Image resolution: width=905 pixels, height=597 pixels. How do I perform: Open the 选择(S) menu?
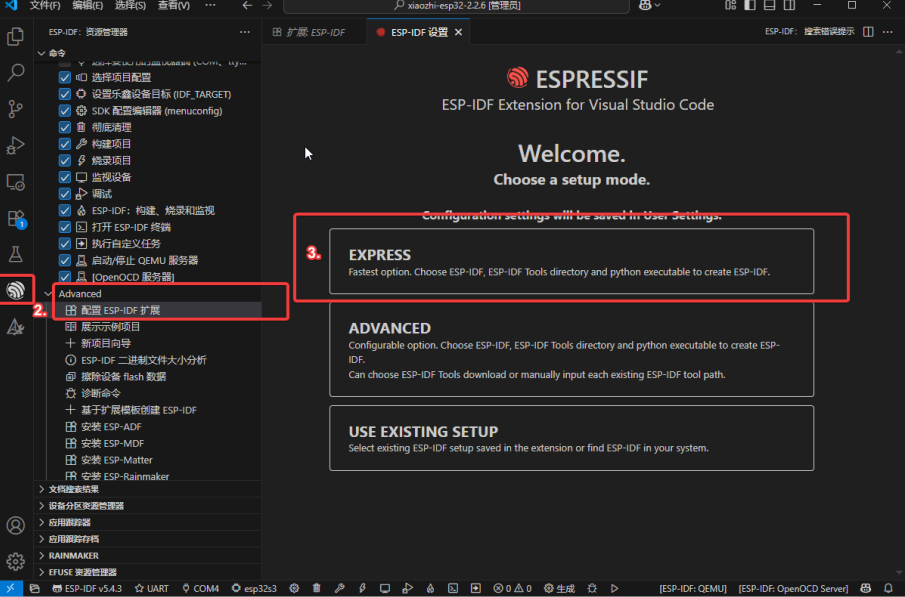pos(130,5)
